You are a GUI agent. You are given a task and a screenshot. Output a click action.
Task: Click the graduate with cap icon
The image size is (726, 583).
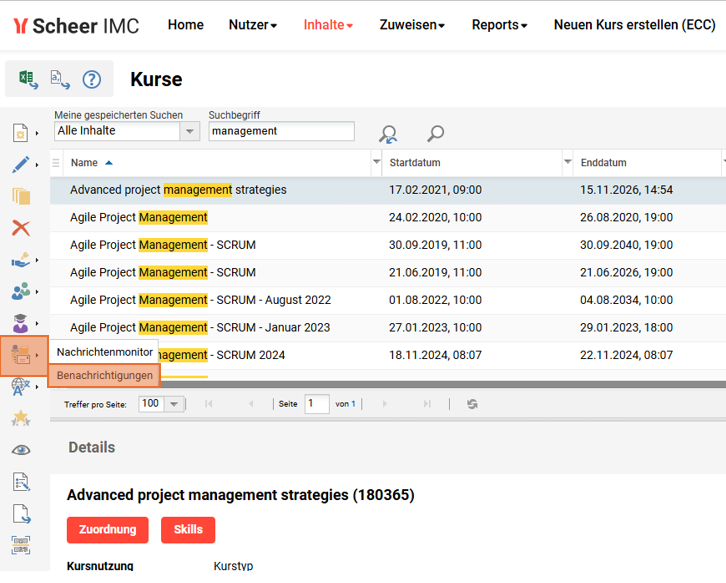click(20, 323)
